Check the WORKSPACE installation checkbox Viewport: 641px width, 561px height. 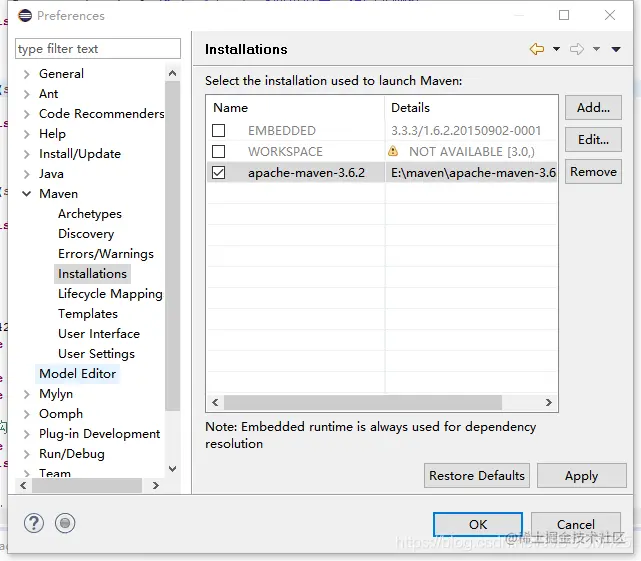point(219,151)
